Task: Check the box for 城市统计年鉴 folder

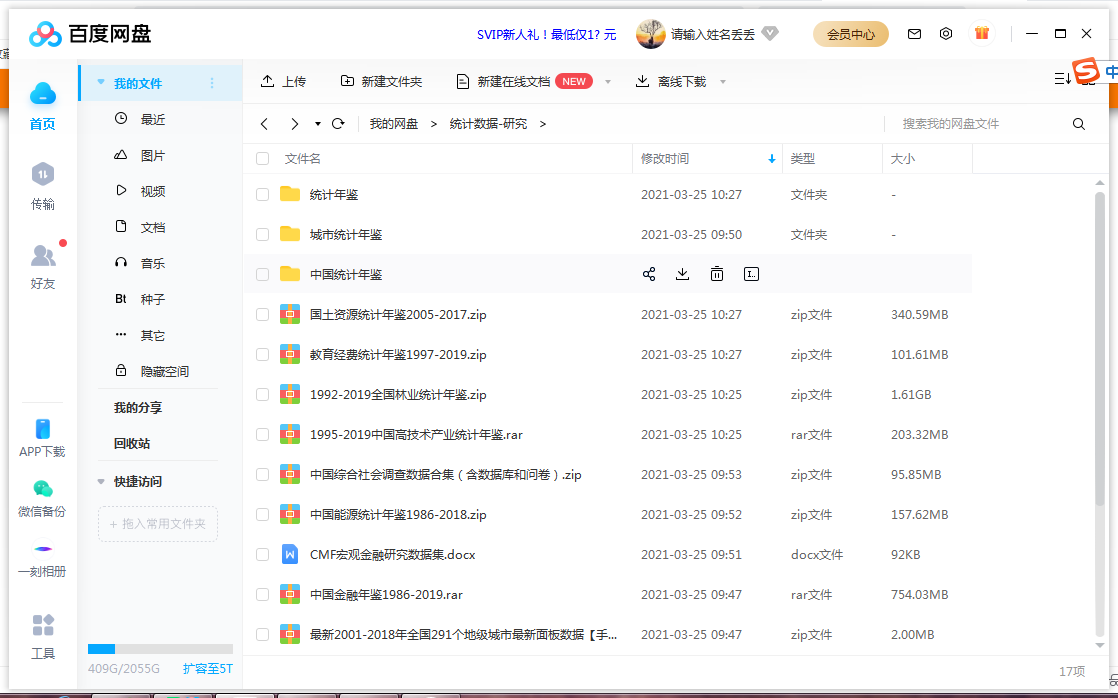Action: (262, 235)
